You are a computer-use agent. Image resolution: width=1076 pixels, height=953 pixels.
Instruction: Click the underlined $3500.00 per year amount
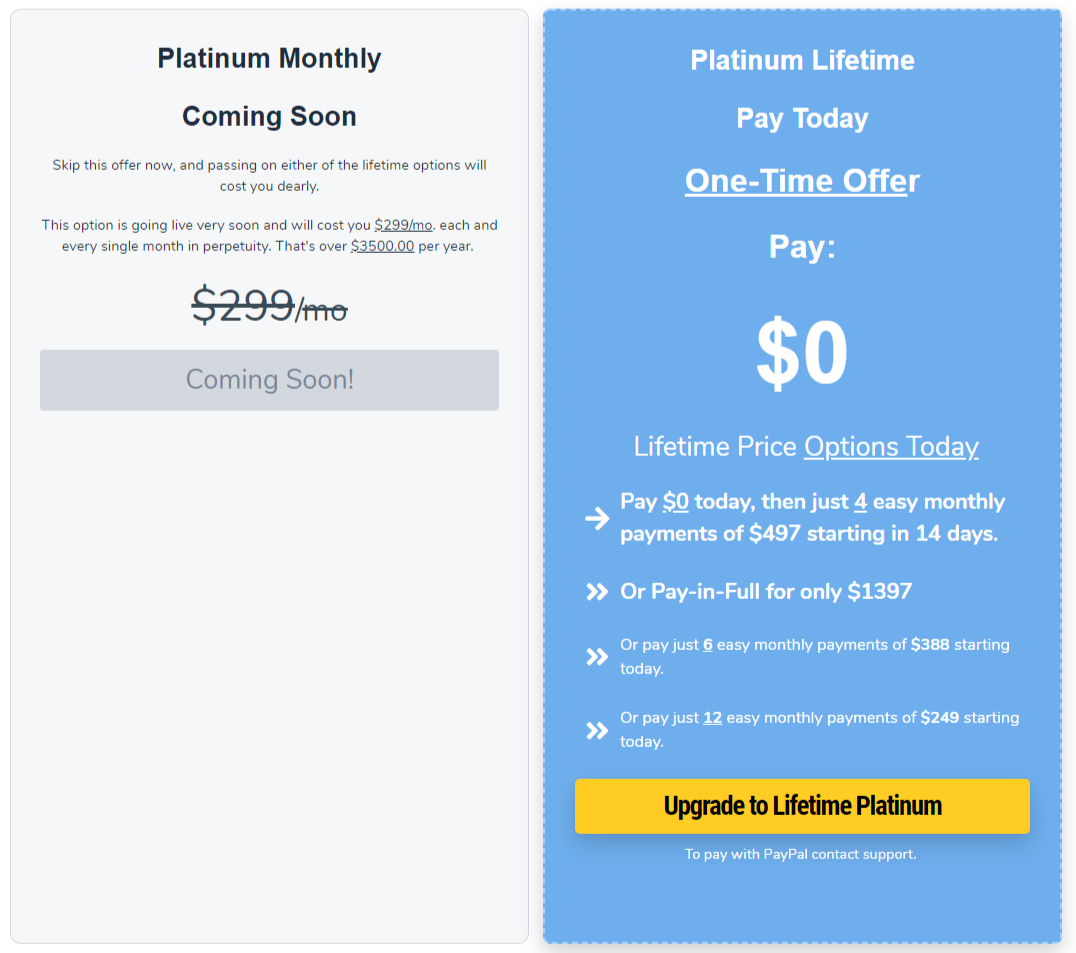382,246
